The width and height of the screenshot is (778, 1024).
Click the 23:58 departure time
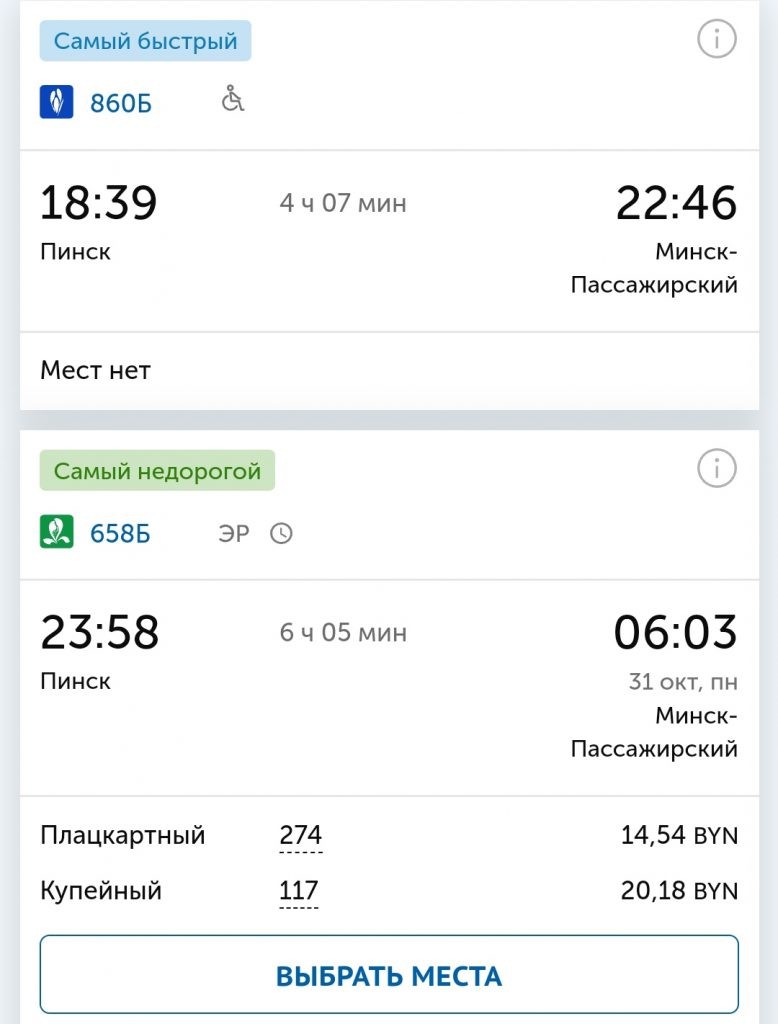pos(99,633)
